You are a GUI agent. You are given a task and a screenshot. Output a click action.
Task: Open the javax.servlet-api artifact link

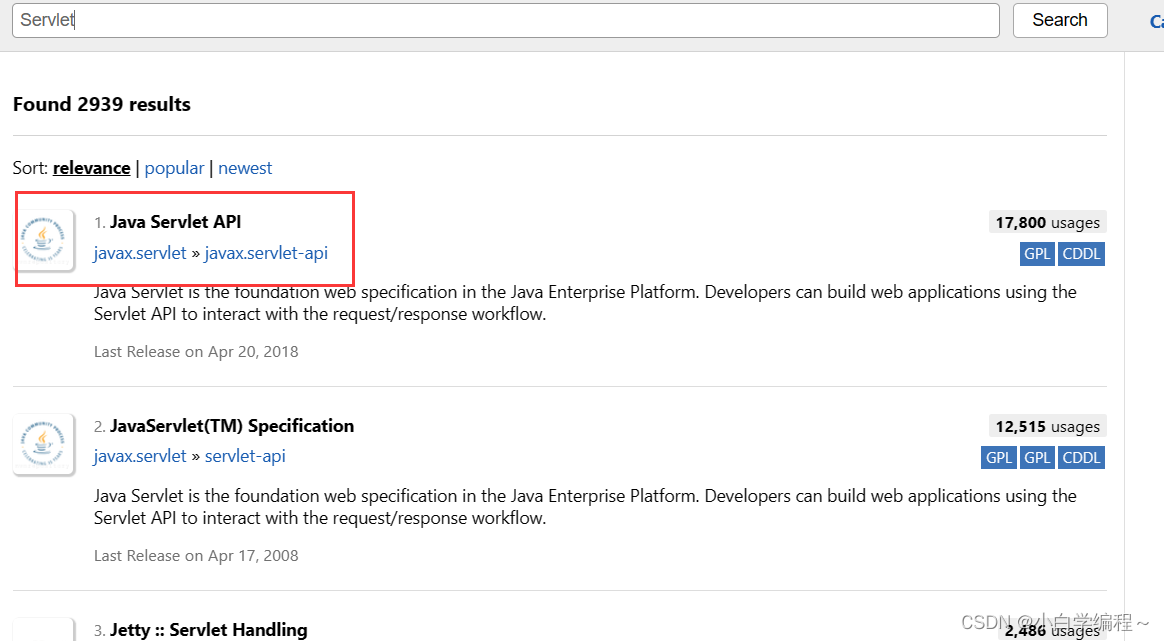click(x=266, y=253)
